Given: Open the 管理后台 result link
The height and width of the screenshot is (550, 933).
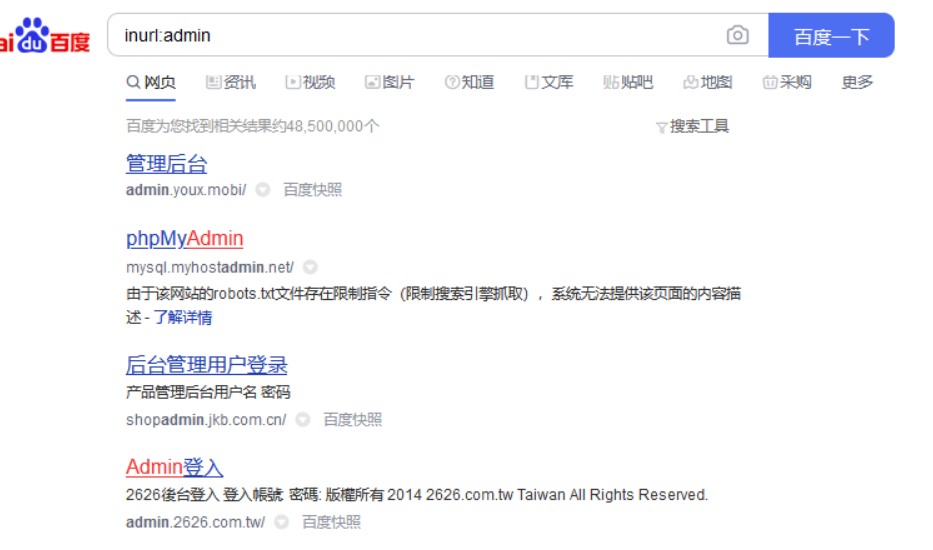Looking at the screenshot, I should [x=167, y=164].
